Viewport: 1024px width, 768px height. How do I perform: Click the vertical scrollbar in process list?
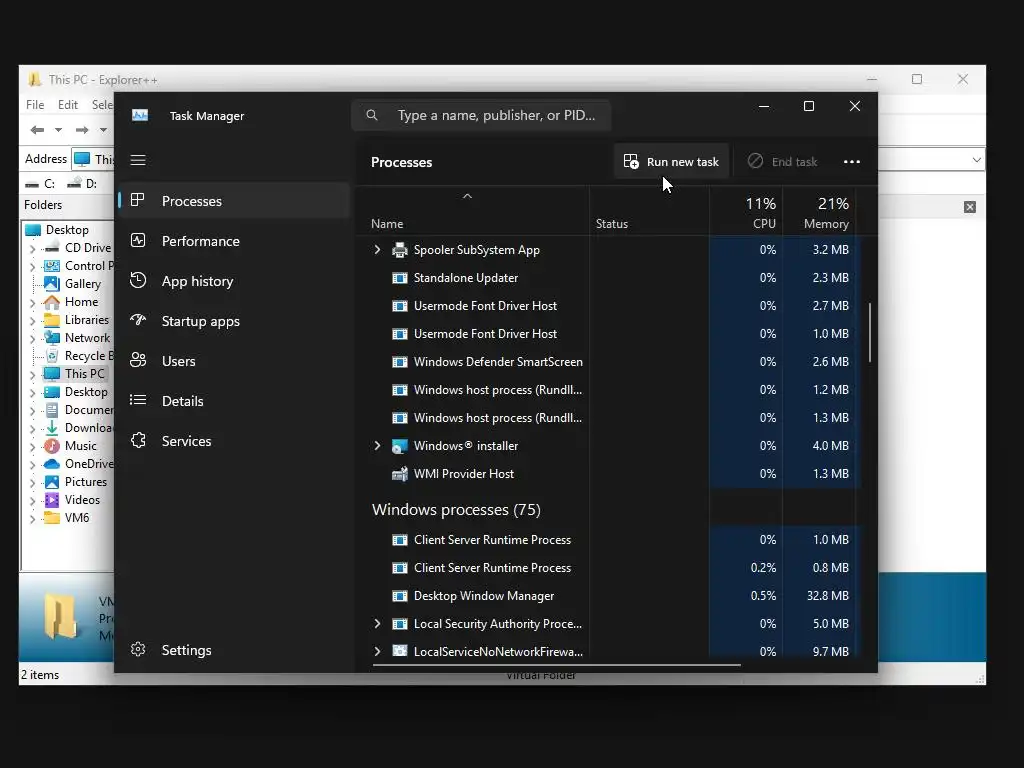(x=870, y=332)
